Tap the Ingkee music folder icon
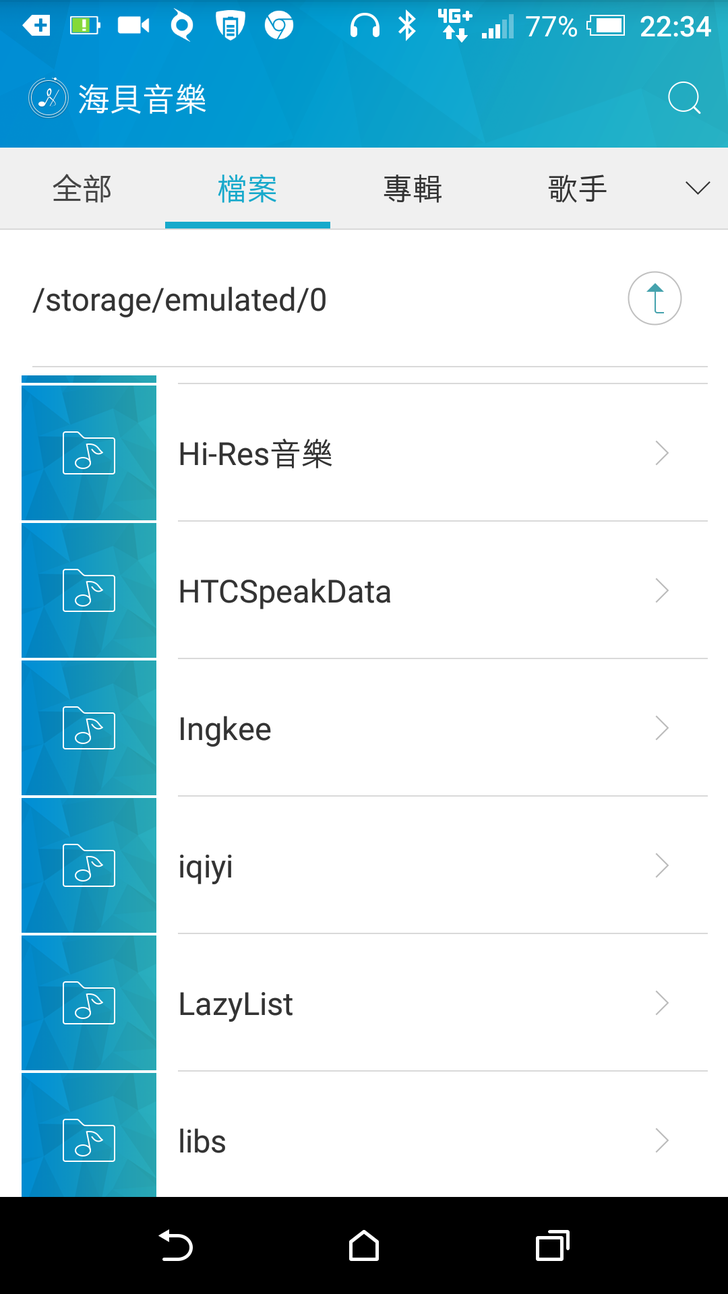Image resolution: width=728 pixels, height=1294 pixels. (x=89, y=728)
